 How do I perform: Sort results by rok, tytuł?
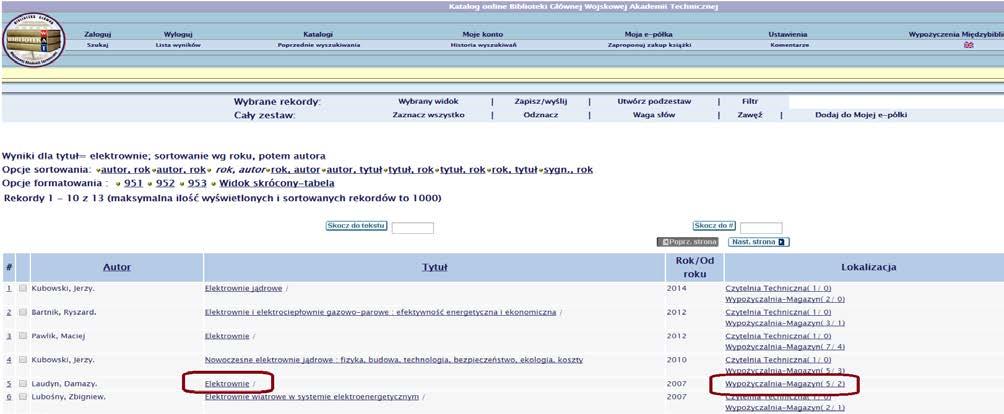(x=514, y=170)
